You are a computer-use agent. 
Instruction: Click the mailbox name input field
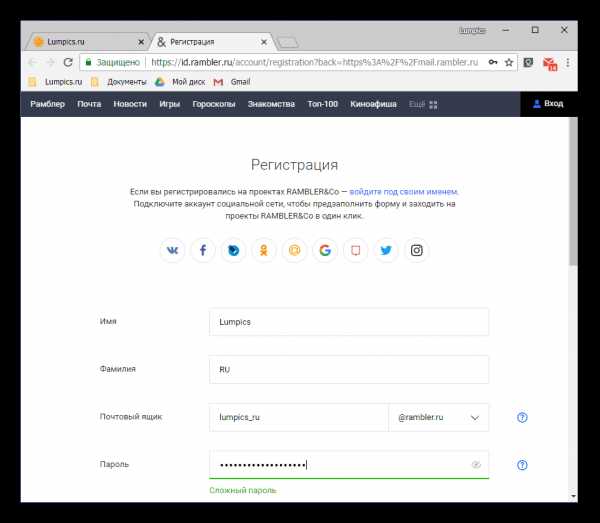[x=299, y=417]
